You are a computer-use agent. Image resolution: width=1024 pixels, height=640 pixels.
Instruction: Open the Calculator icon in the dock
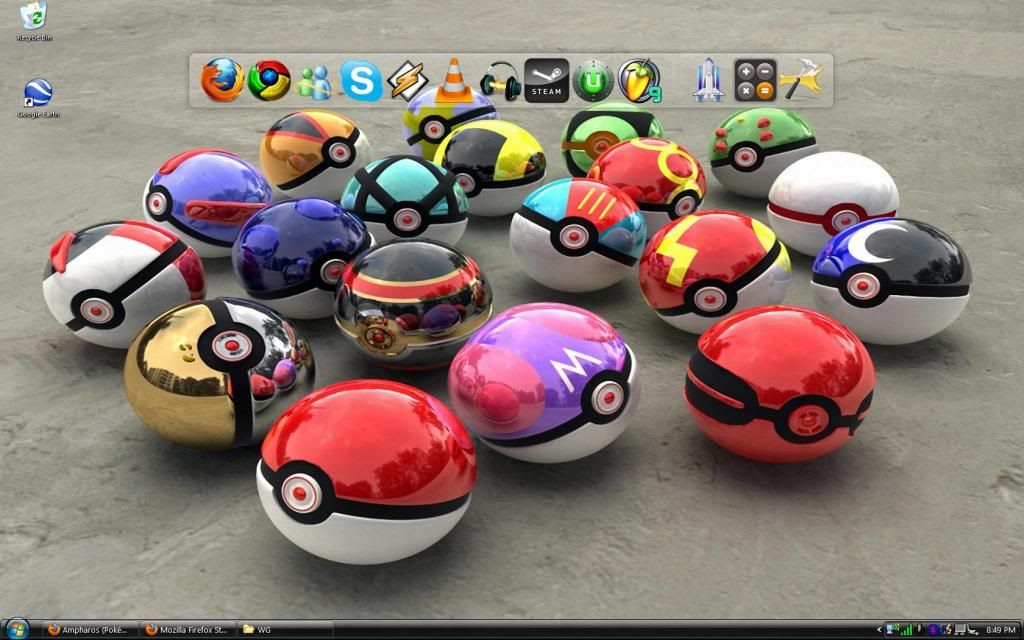[x=755, y=80]
